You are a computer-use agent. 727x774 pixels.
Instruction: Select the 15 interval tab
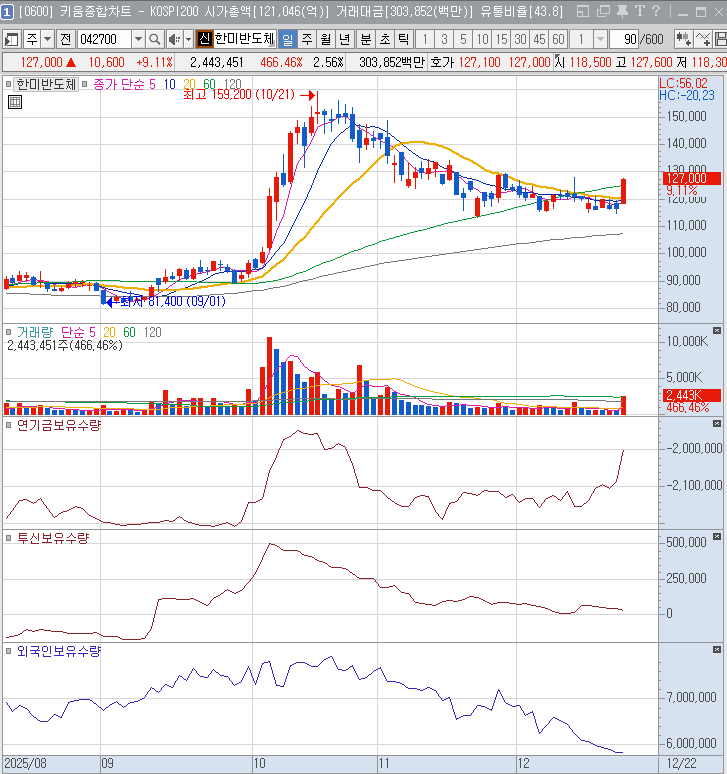(x=501, y=39)
